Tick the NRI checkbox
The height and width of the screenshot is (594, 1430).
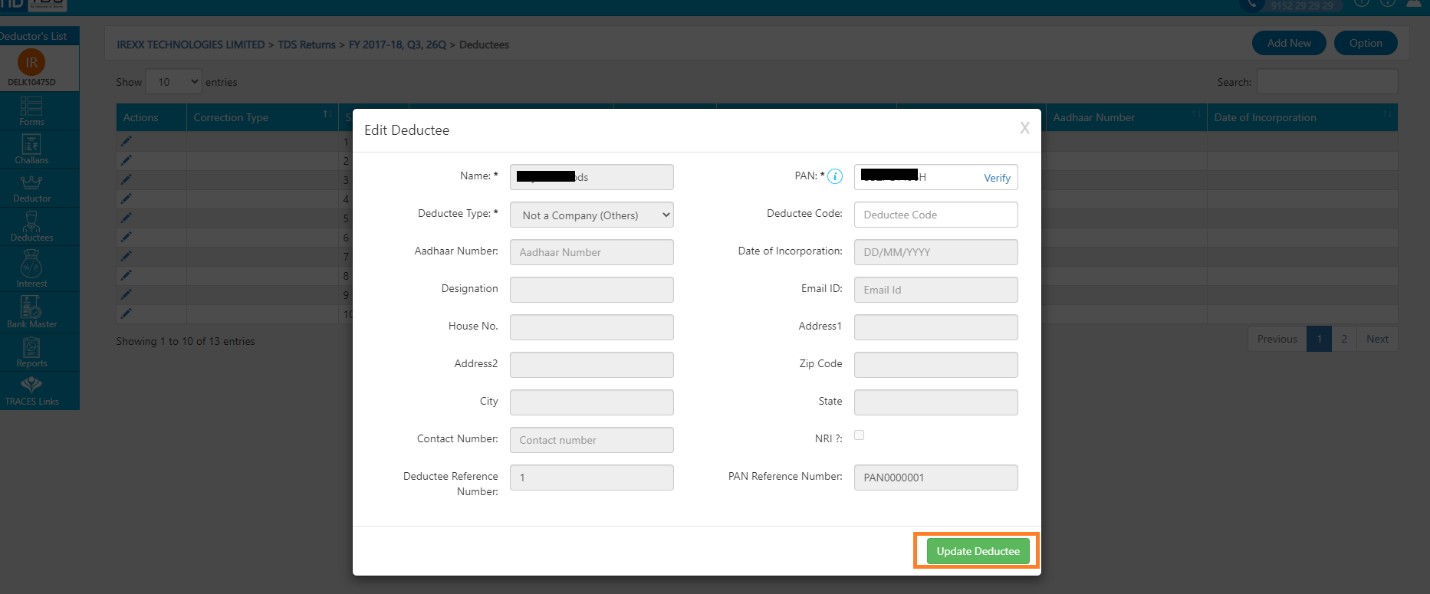859,435
